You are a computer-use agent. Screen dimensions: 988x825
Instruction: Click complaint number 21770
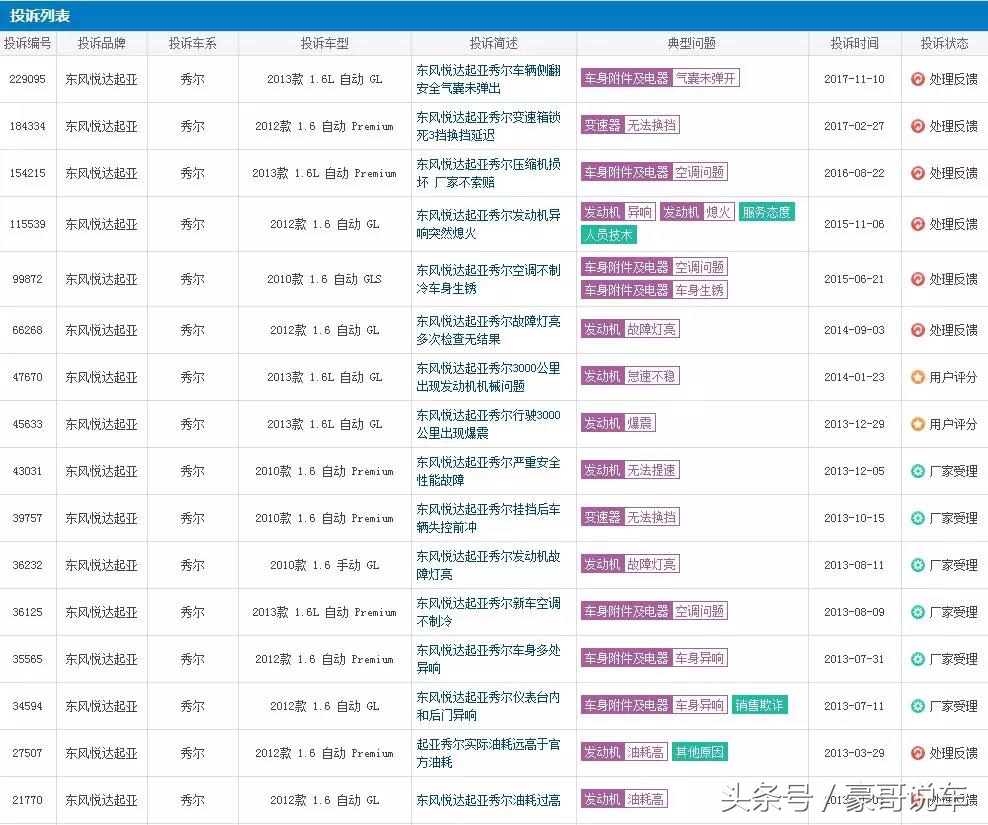[27, 800]
